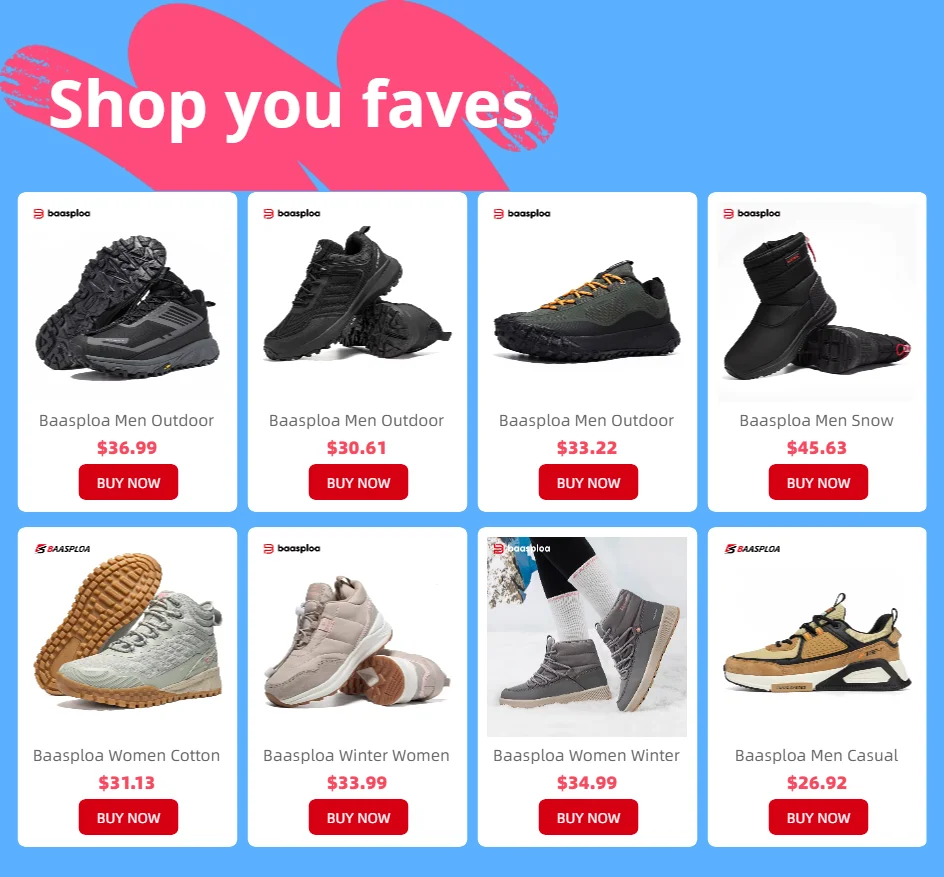Click the Shop you faves banner heading
Viewport: 944px width, 877px height.
point(291,105)
